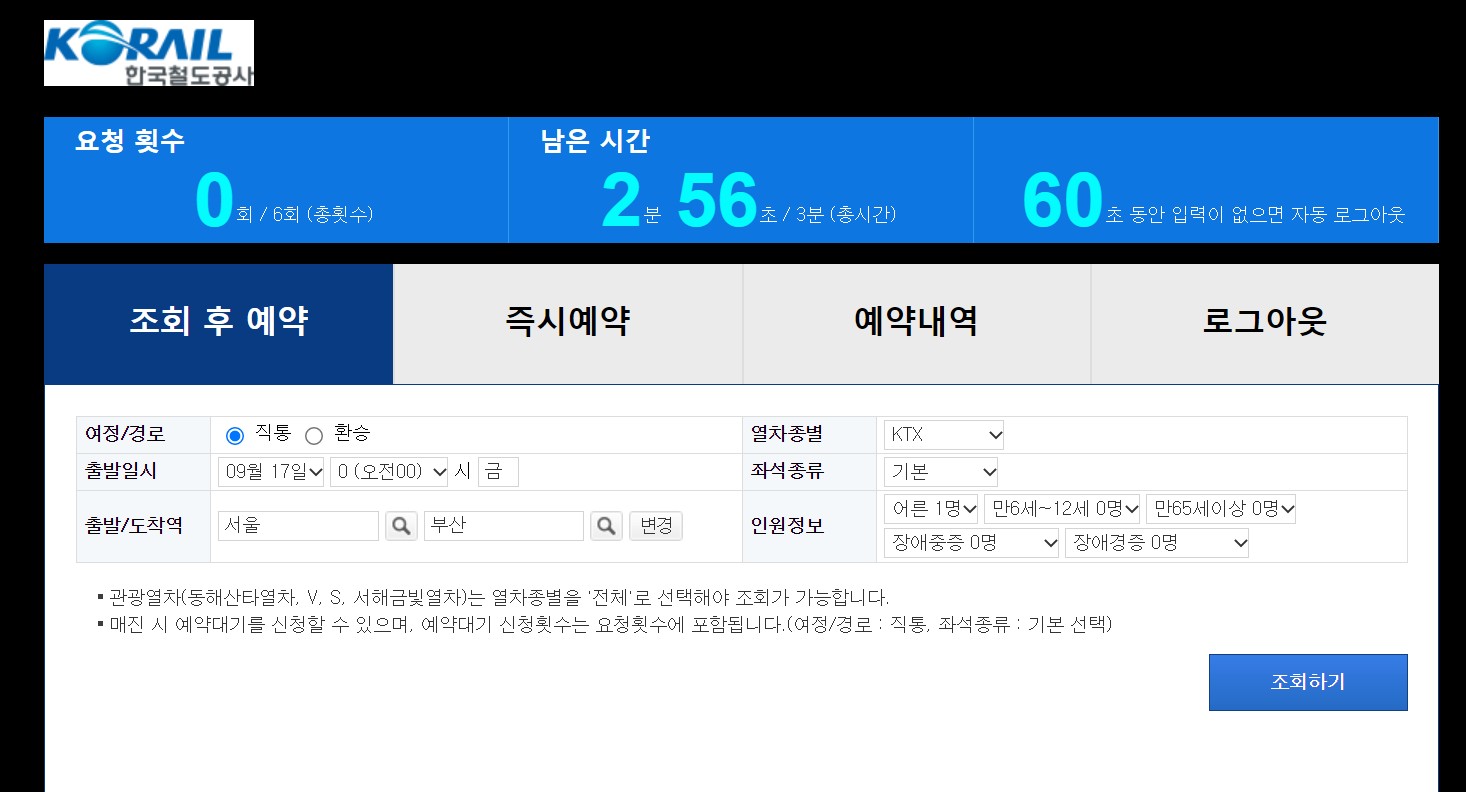Viewport: 1466px width, 792px height.
Task: Open the departure hour dropdown showing 오전00
Action: point(388,471)
